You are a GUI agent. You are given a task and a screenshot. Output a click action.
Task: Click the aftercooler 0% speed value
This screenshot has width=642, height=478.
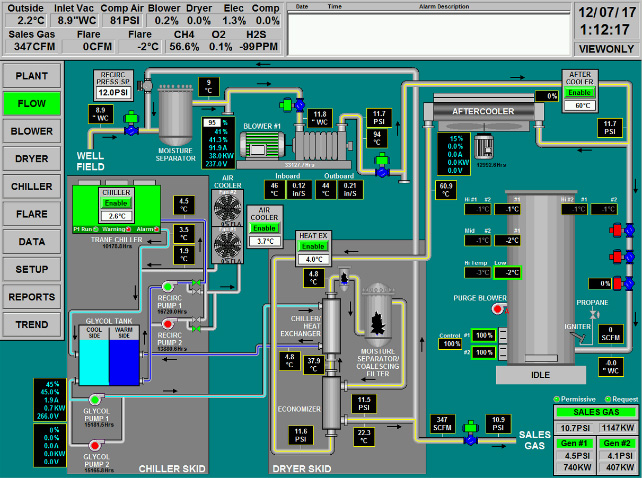[x=548, y=96]
